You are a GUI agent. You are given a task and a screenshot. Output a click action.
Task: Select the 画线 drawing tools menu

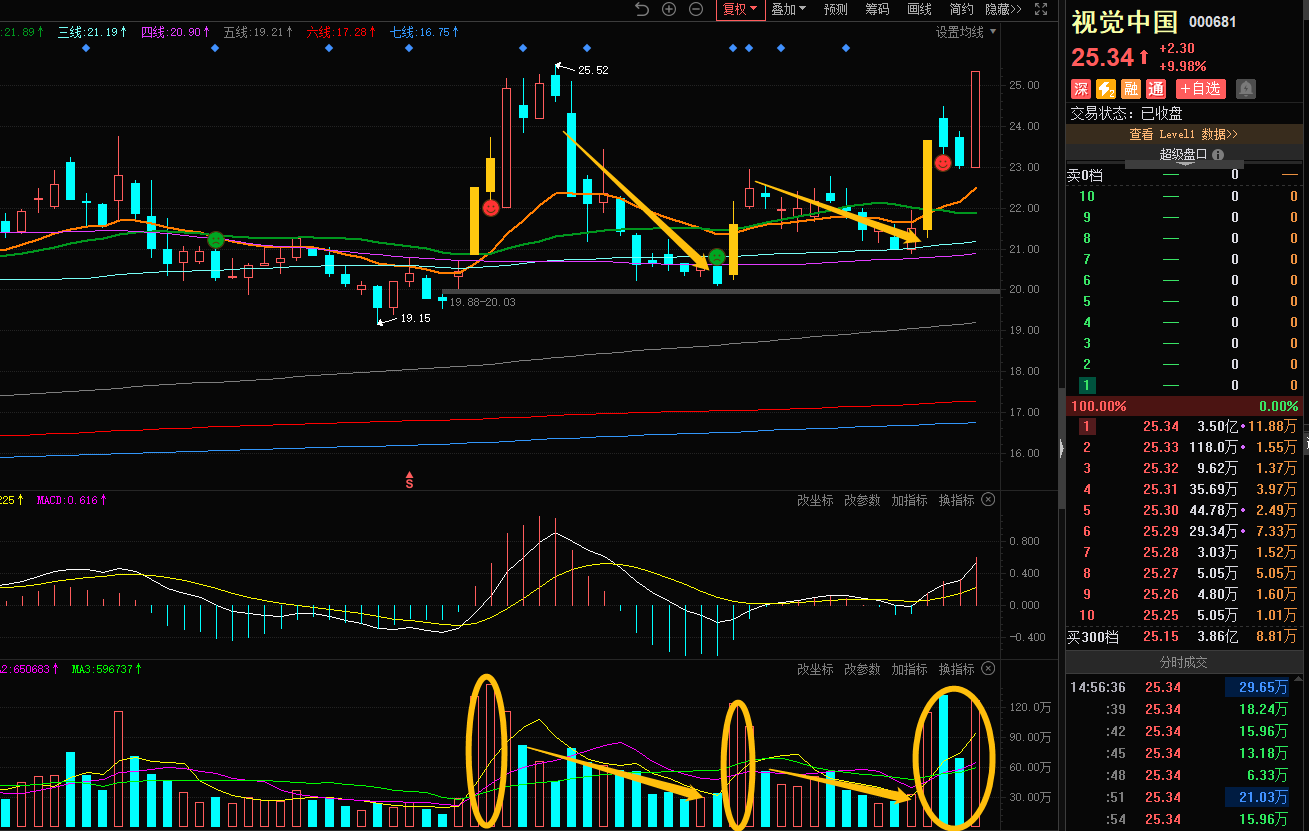(919, 9)
